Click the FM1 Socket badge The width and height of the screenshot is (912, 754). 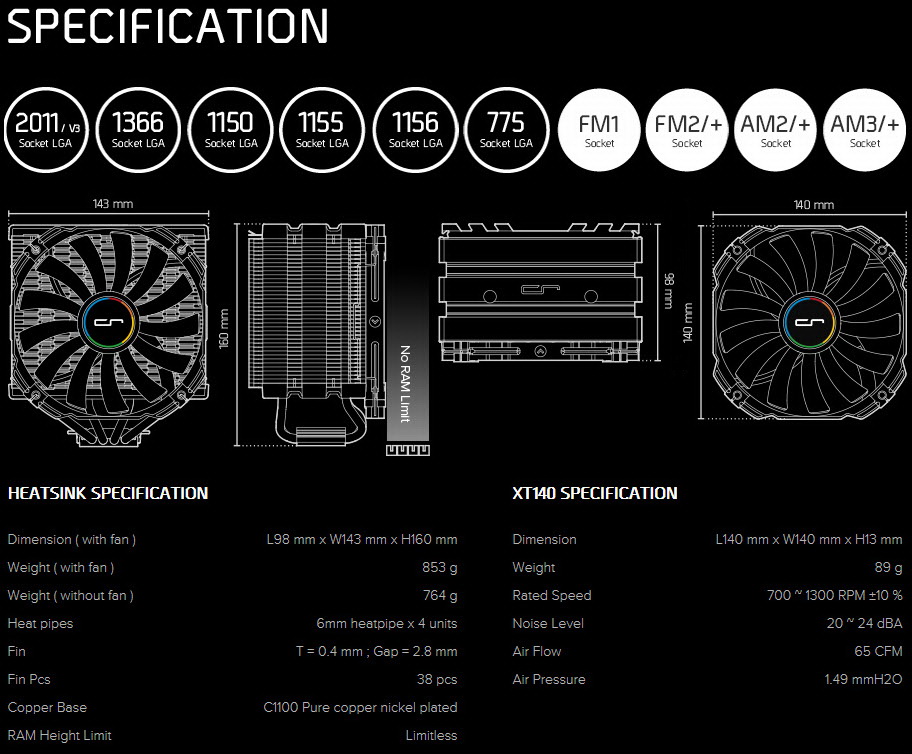pos(598,130)
